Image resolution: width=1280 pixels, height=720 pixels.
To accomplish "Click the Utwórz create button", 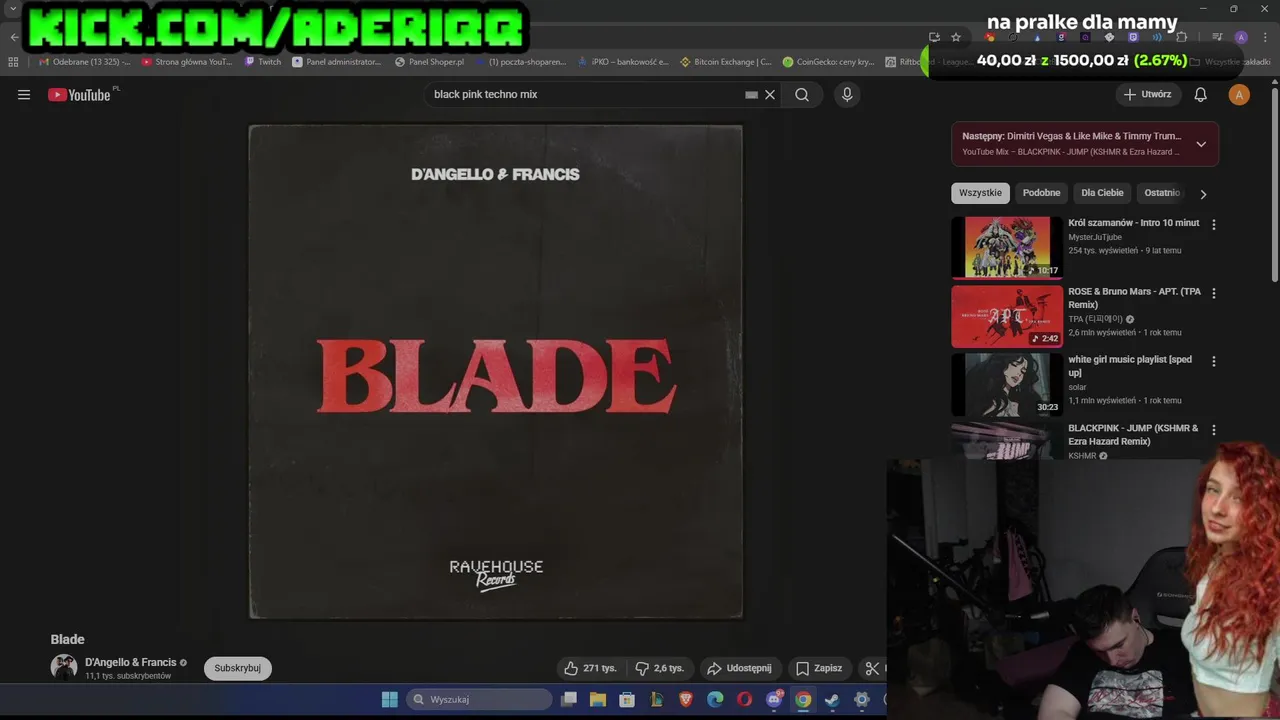I will point(1147,95).
